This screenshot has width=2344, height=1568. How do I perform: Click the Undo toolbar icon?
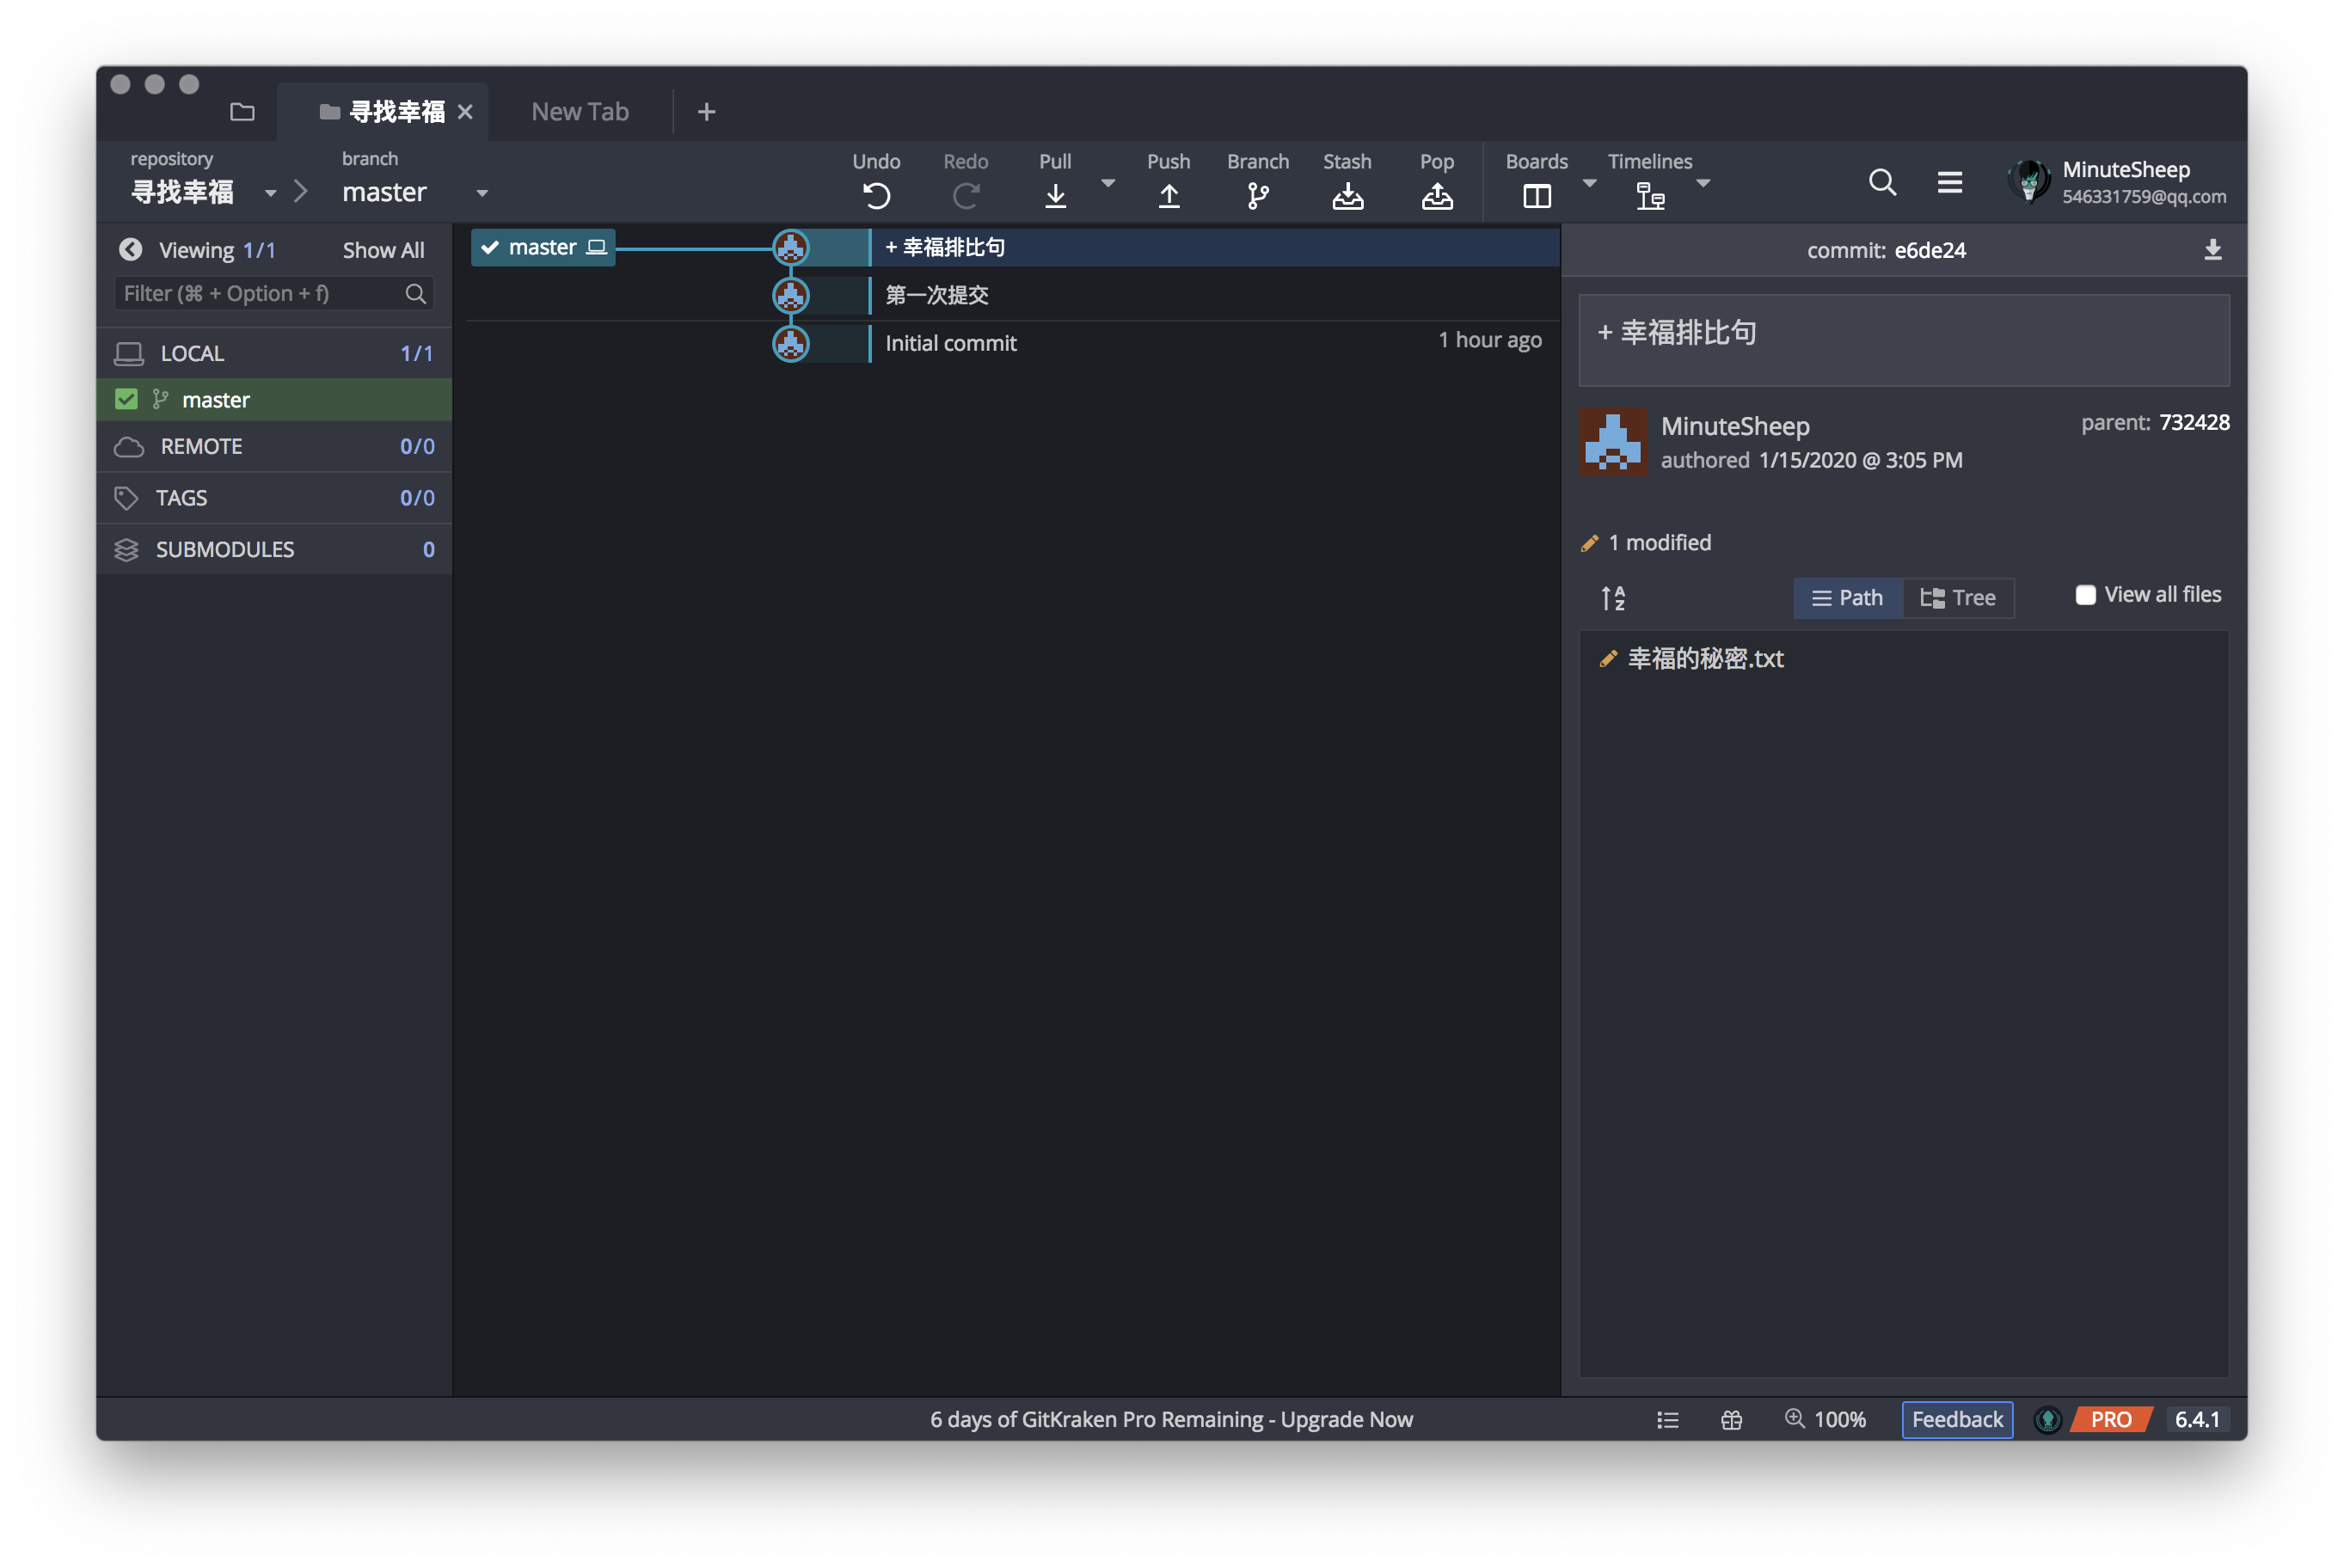pos(876,195)
